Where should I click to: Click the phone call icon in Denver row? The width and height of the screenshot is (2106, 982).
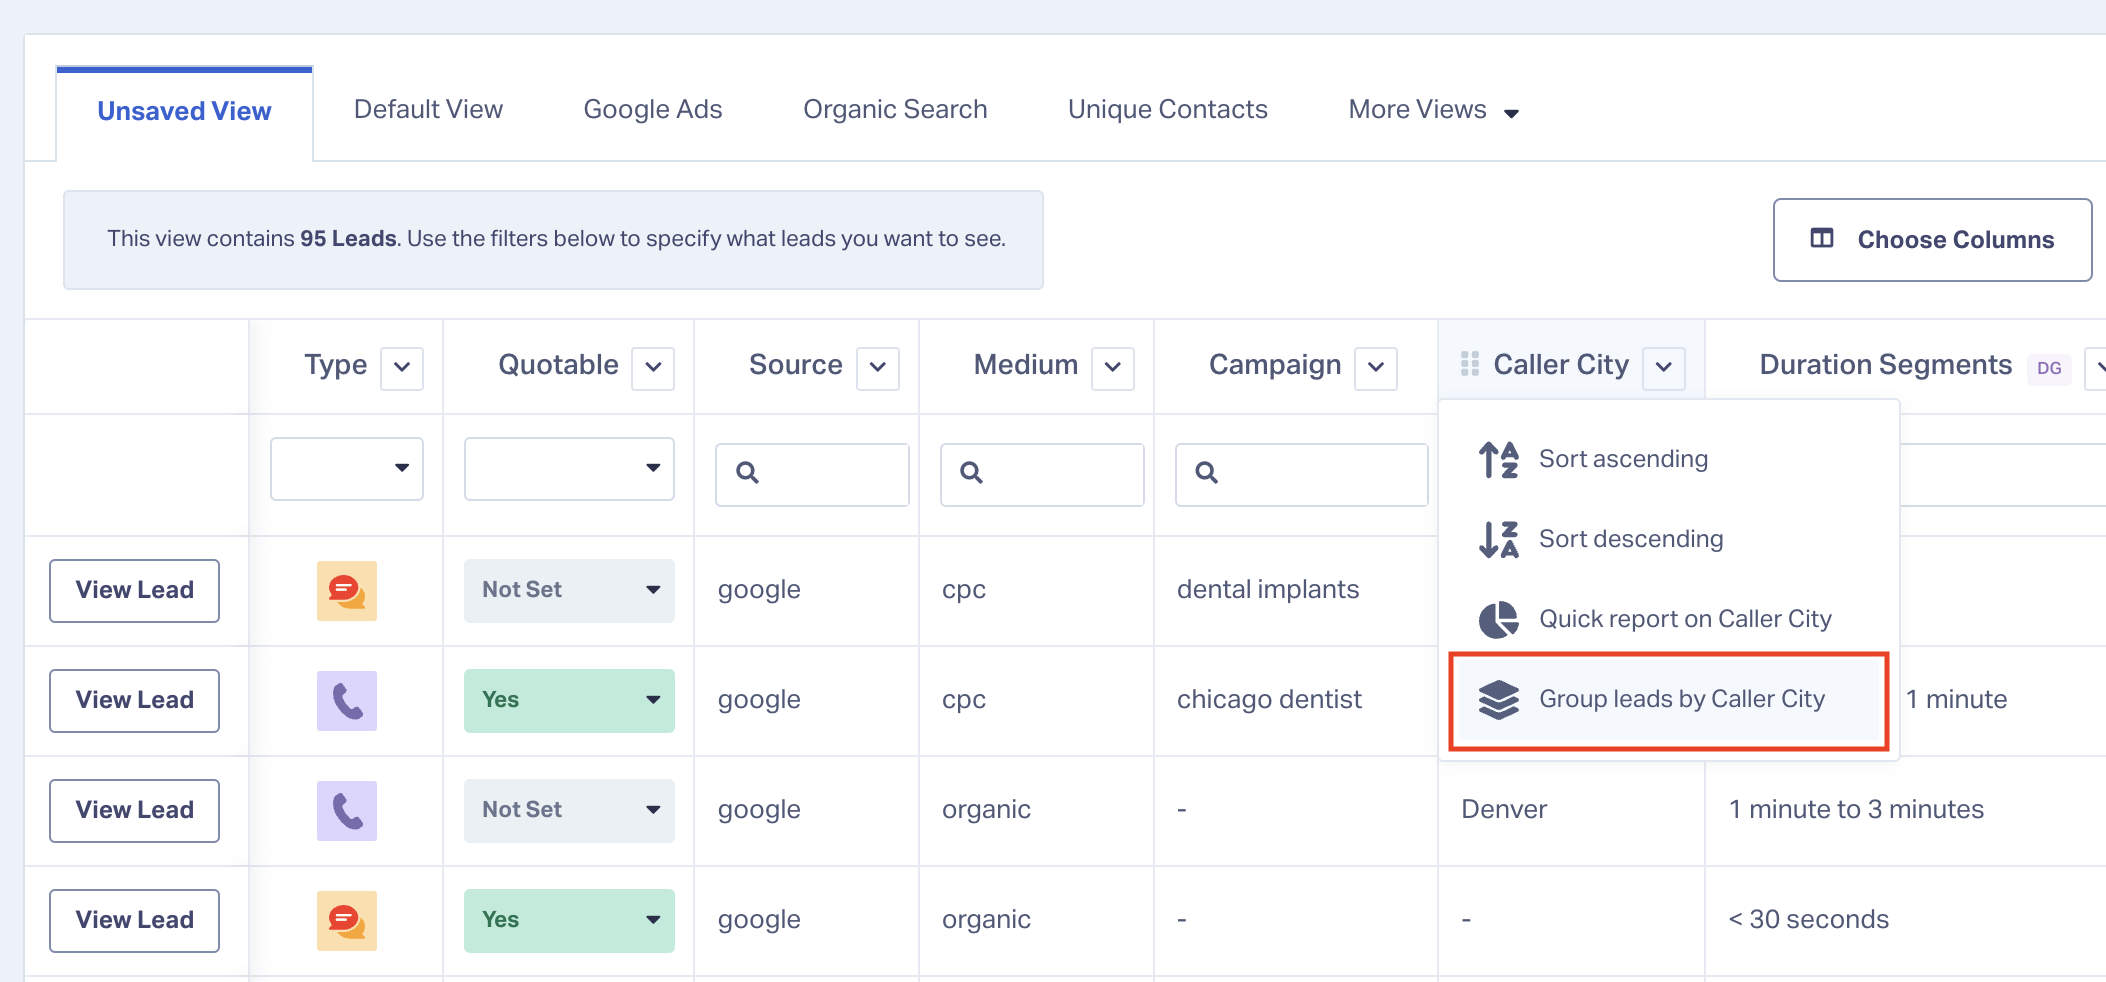pyautogui.click(x=346, y=810)
